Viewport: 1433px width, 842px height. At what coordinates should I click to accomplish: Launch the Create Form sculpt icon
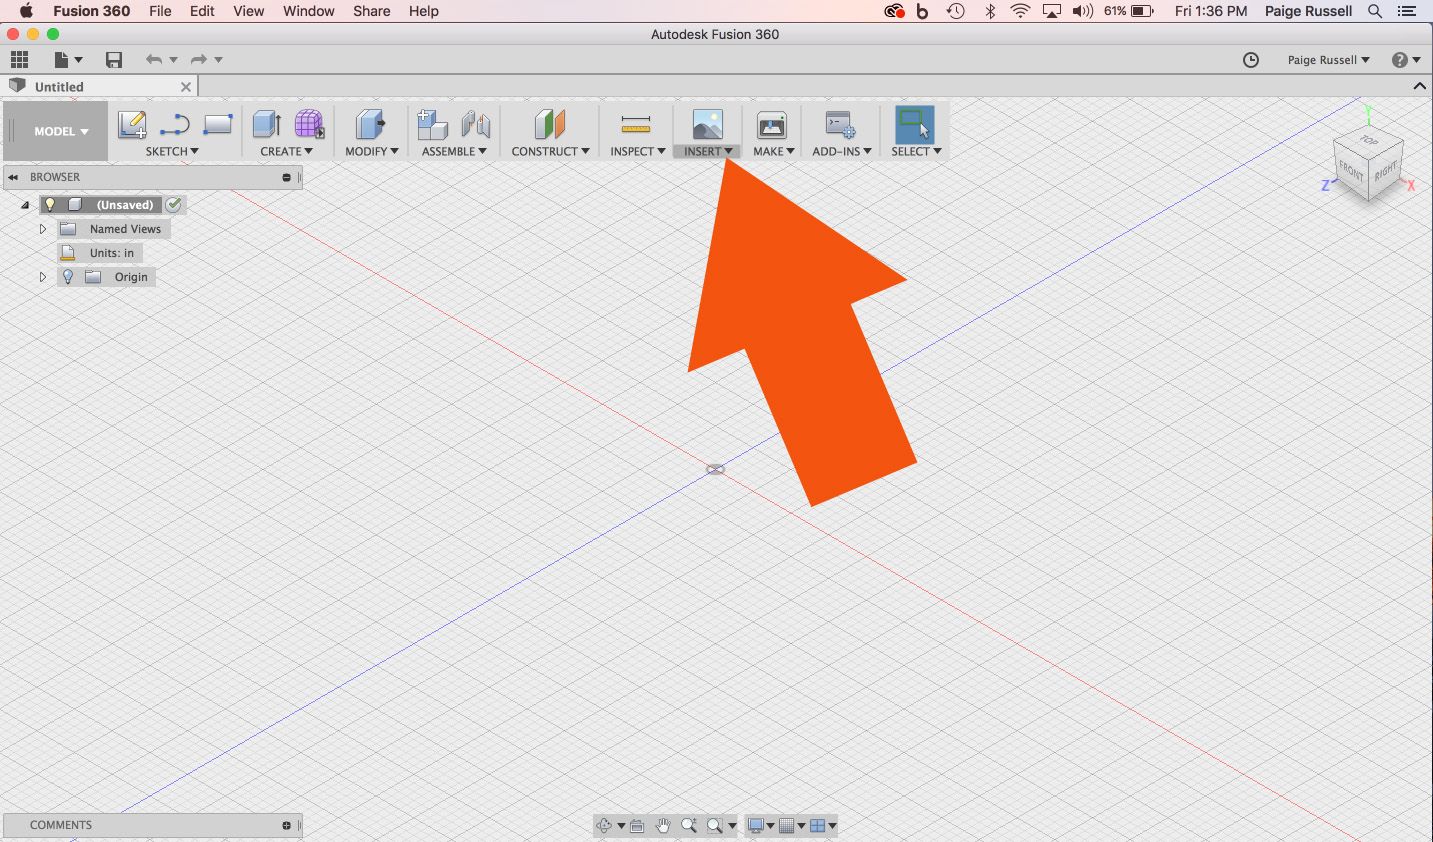click(x=309, y=125)
